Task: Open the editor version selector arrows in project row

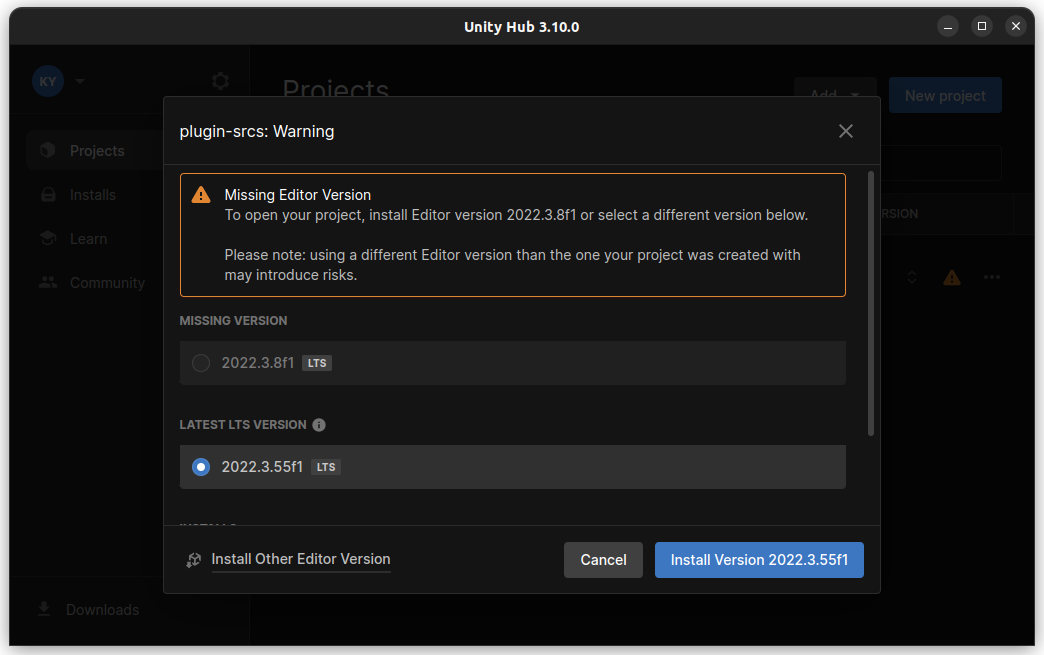Action: click(x=912, y=277)
